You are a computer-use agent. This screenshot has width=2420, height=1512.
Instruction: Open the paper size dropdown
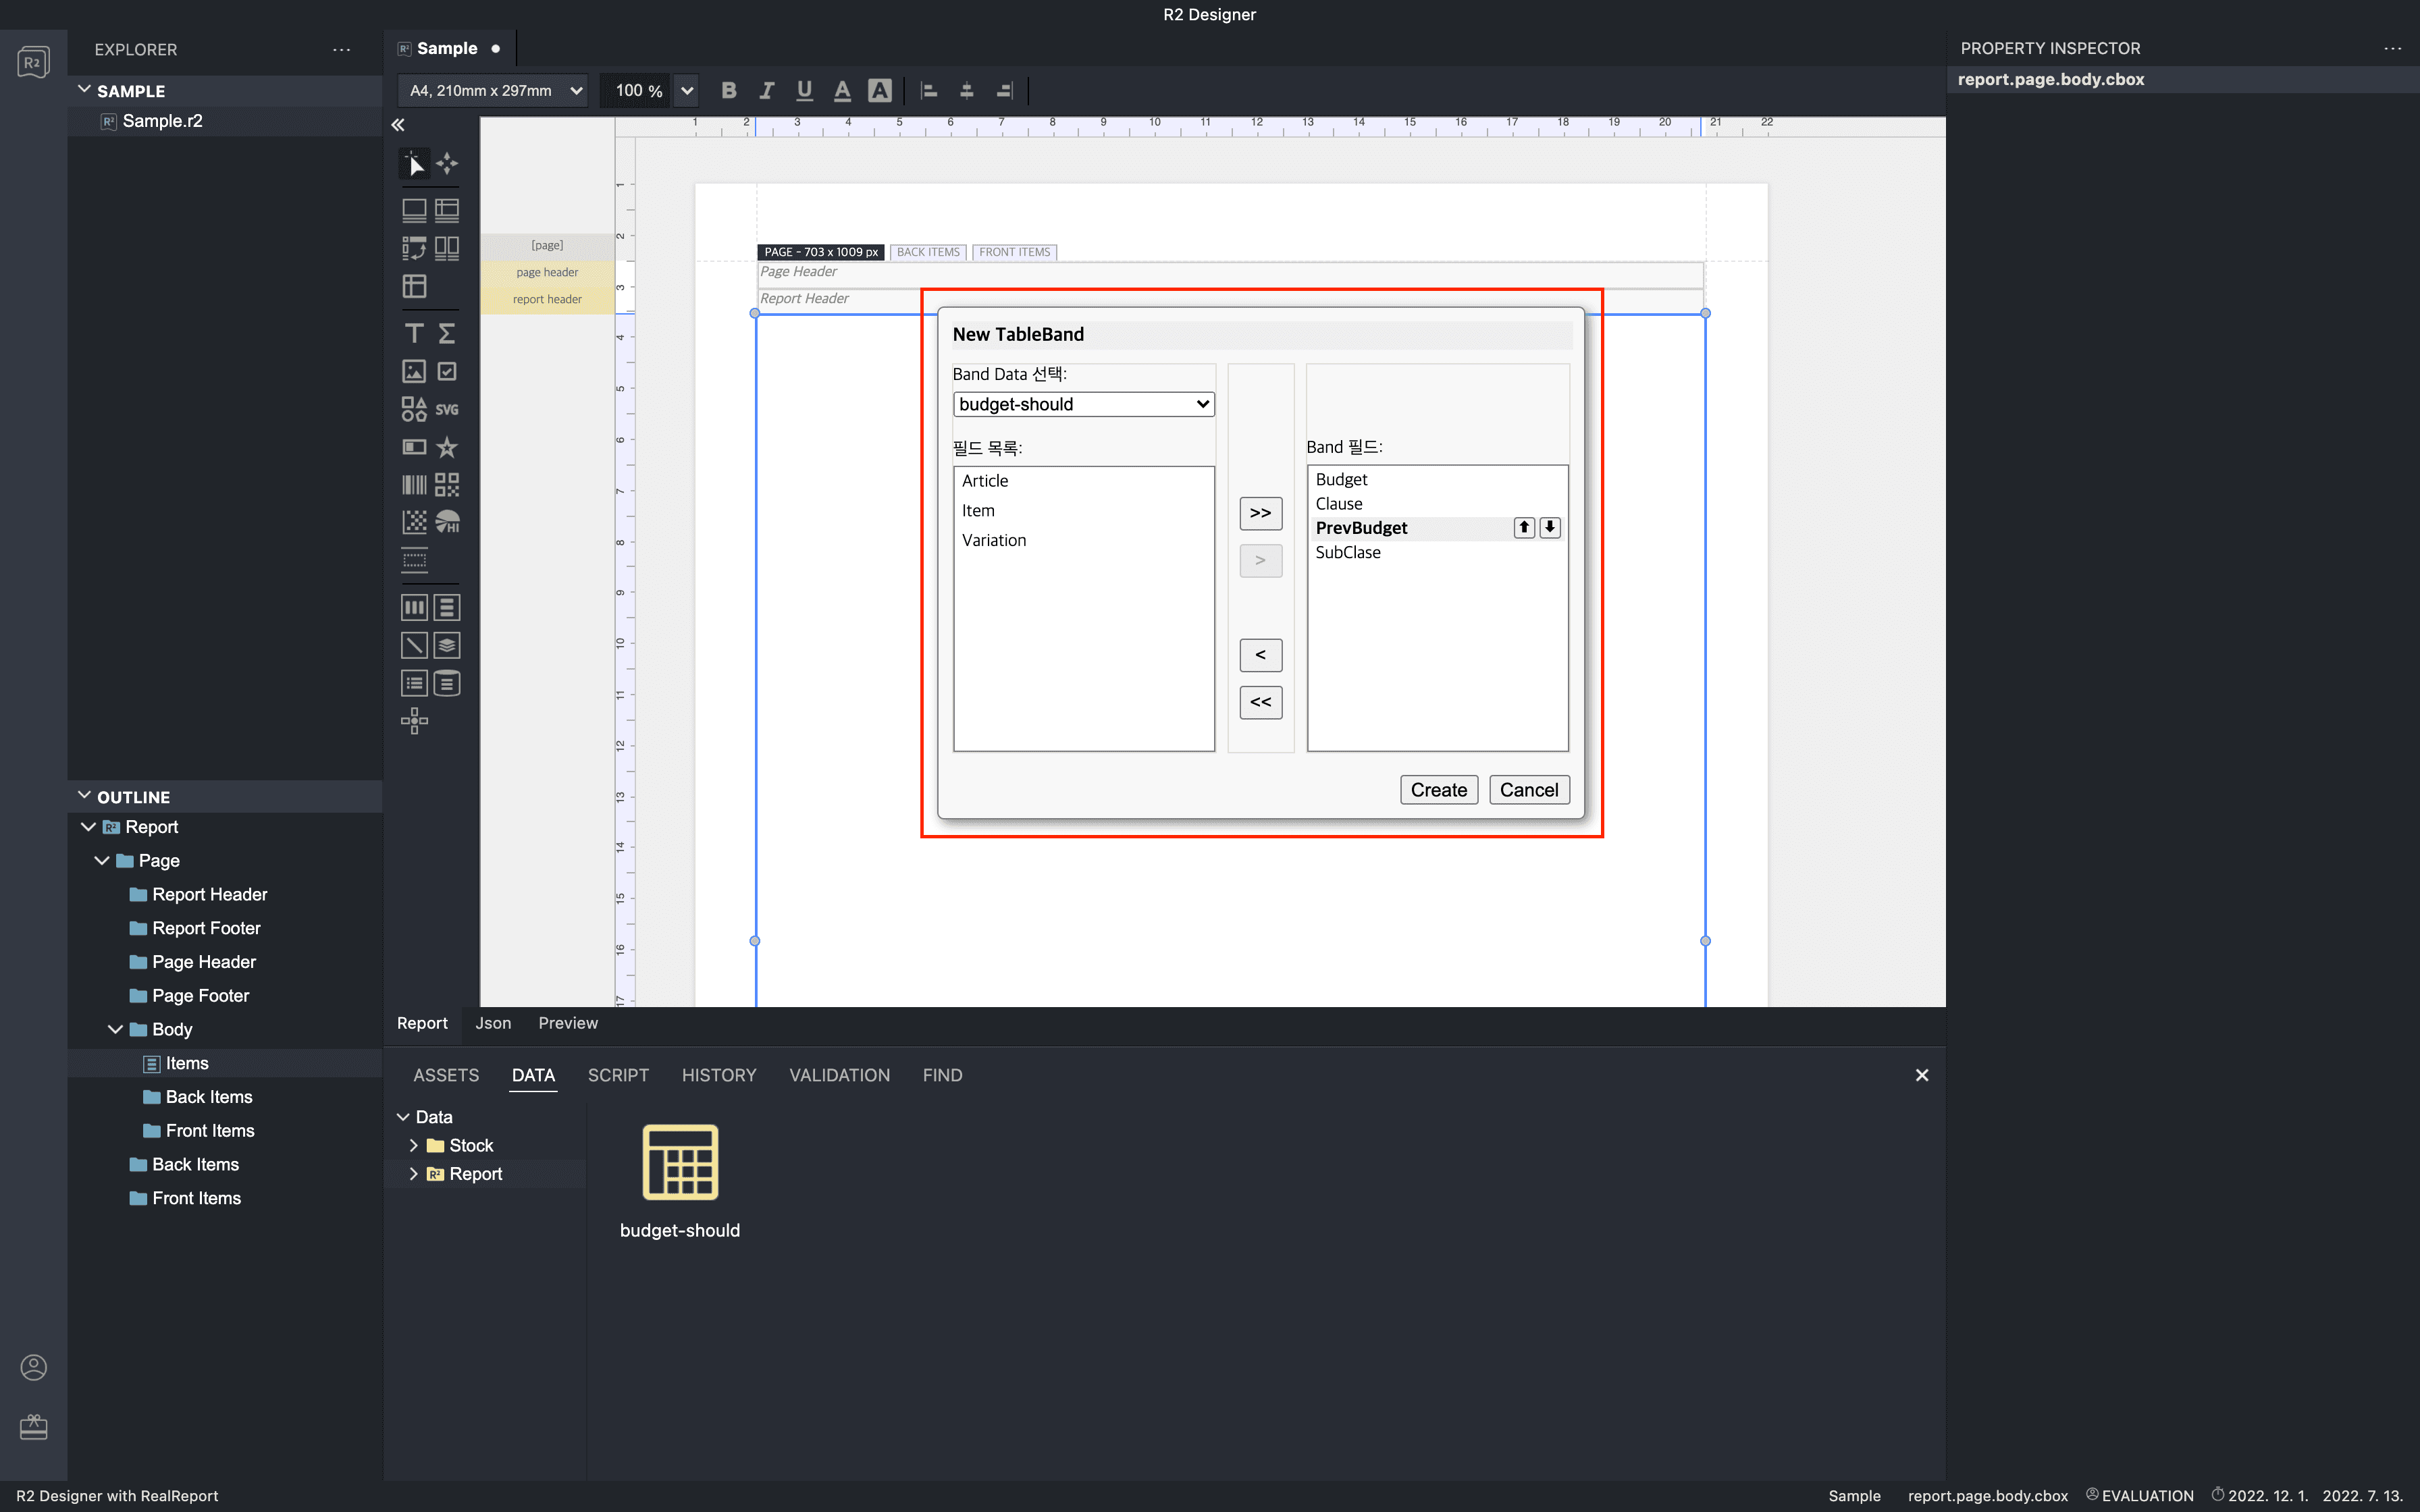click(x=493, y=90)
